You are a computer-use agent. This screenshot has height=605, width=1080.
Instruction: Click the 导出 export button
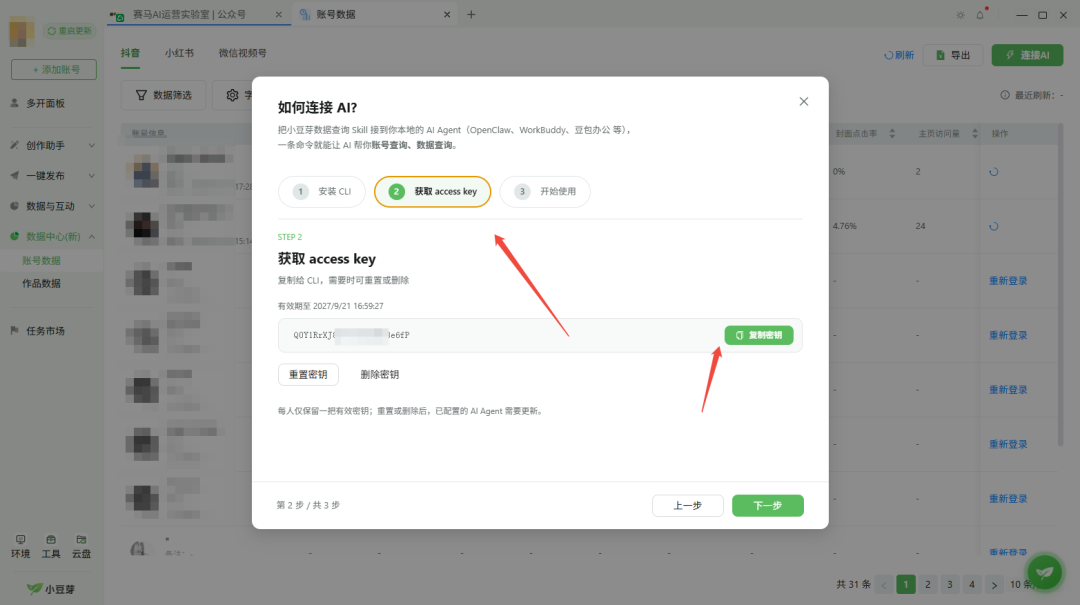pos(953,55)
